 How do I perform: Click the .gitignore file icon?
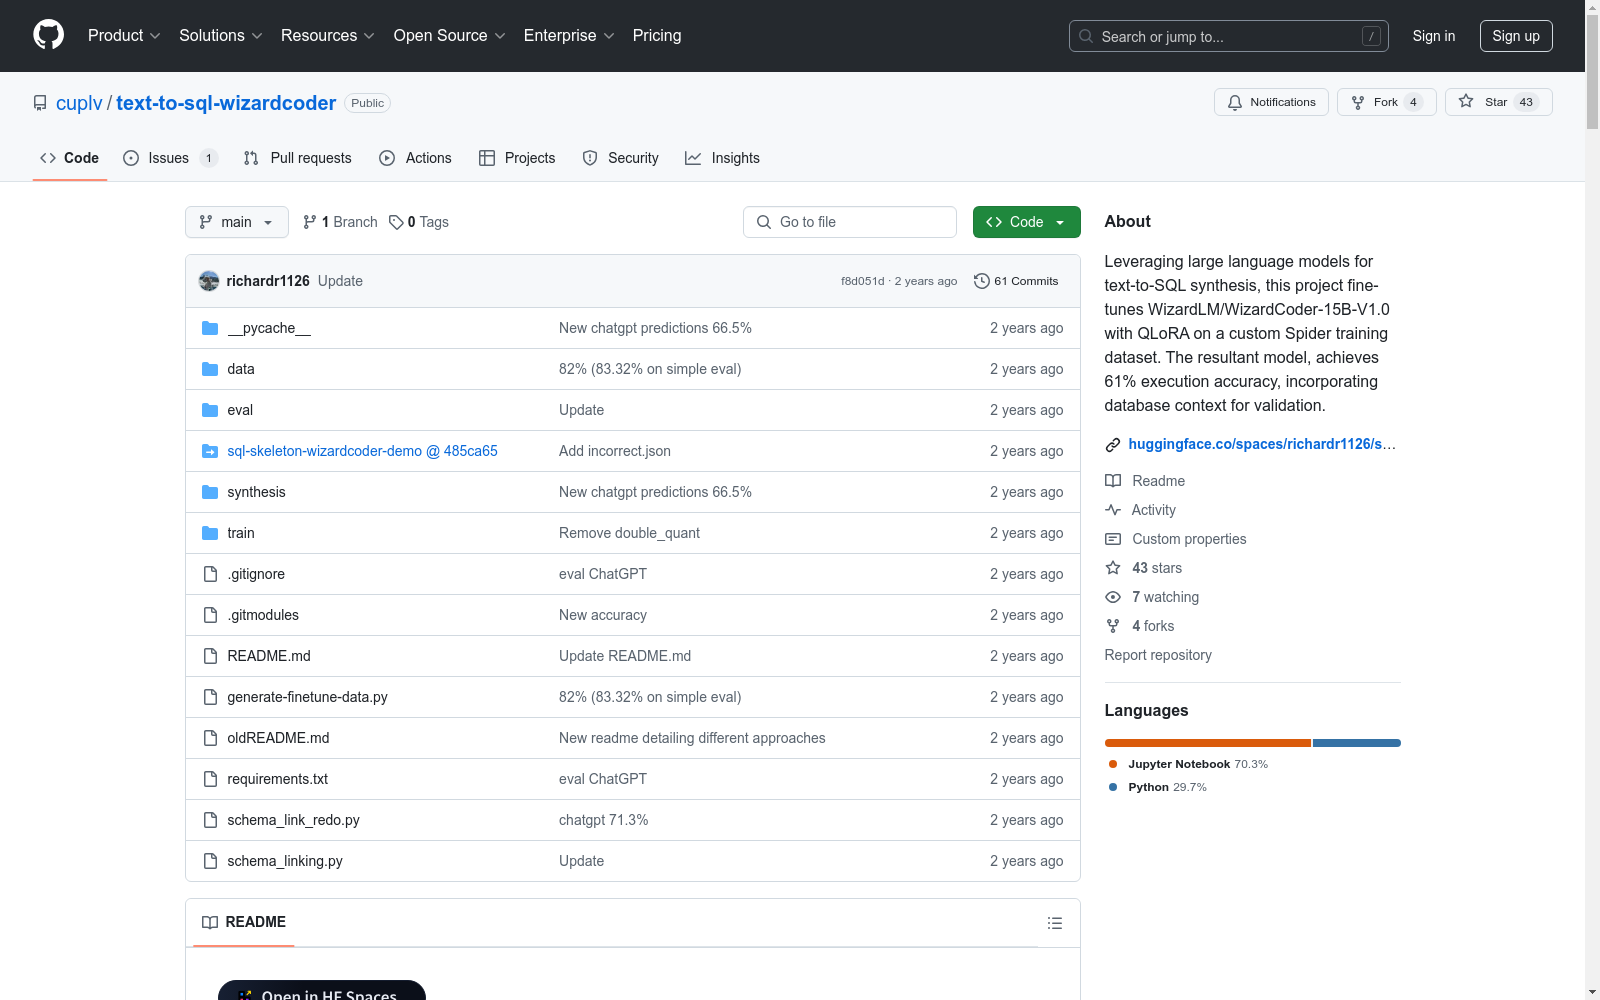click(210, 574)
